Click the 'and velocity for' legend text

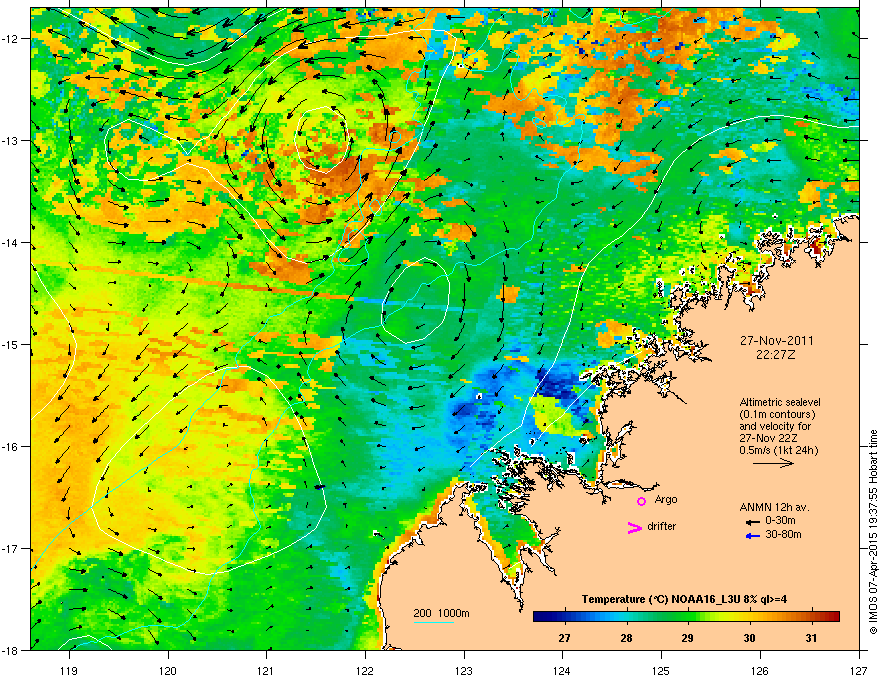(775, 426)
